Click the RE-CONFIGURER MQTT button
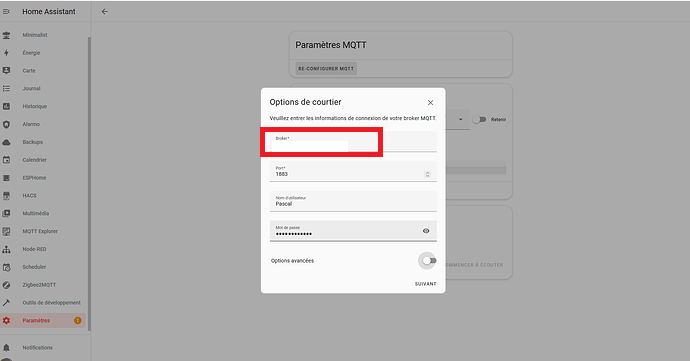 click(326, 69)
